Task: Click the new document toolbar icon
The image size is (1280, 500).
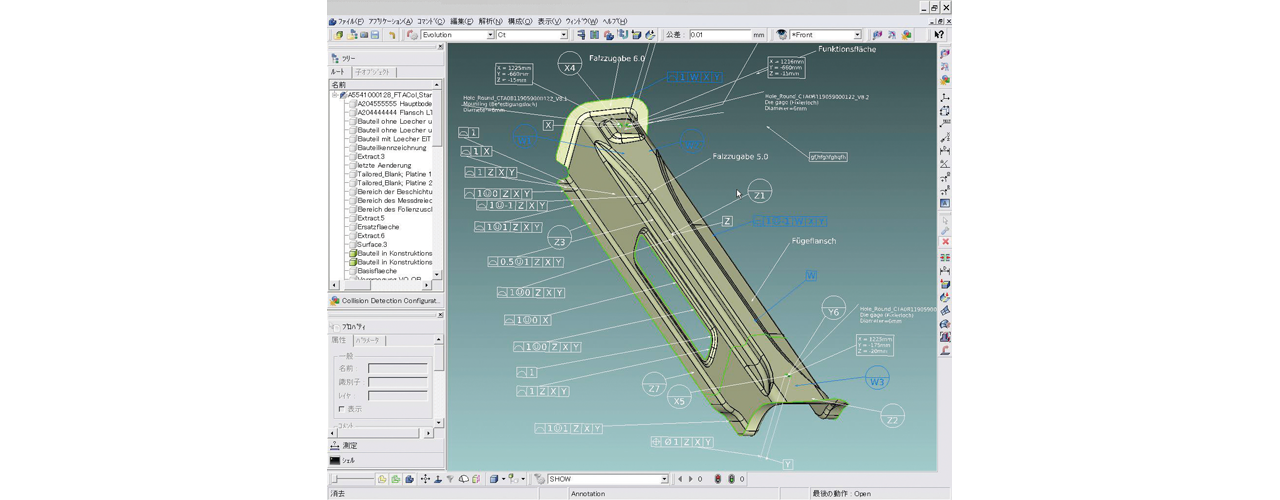Action: 339,35
